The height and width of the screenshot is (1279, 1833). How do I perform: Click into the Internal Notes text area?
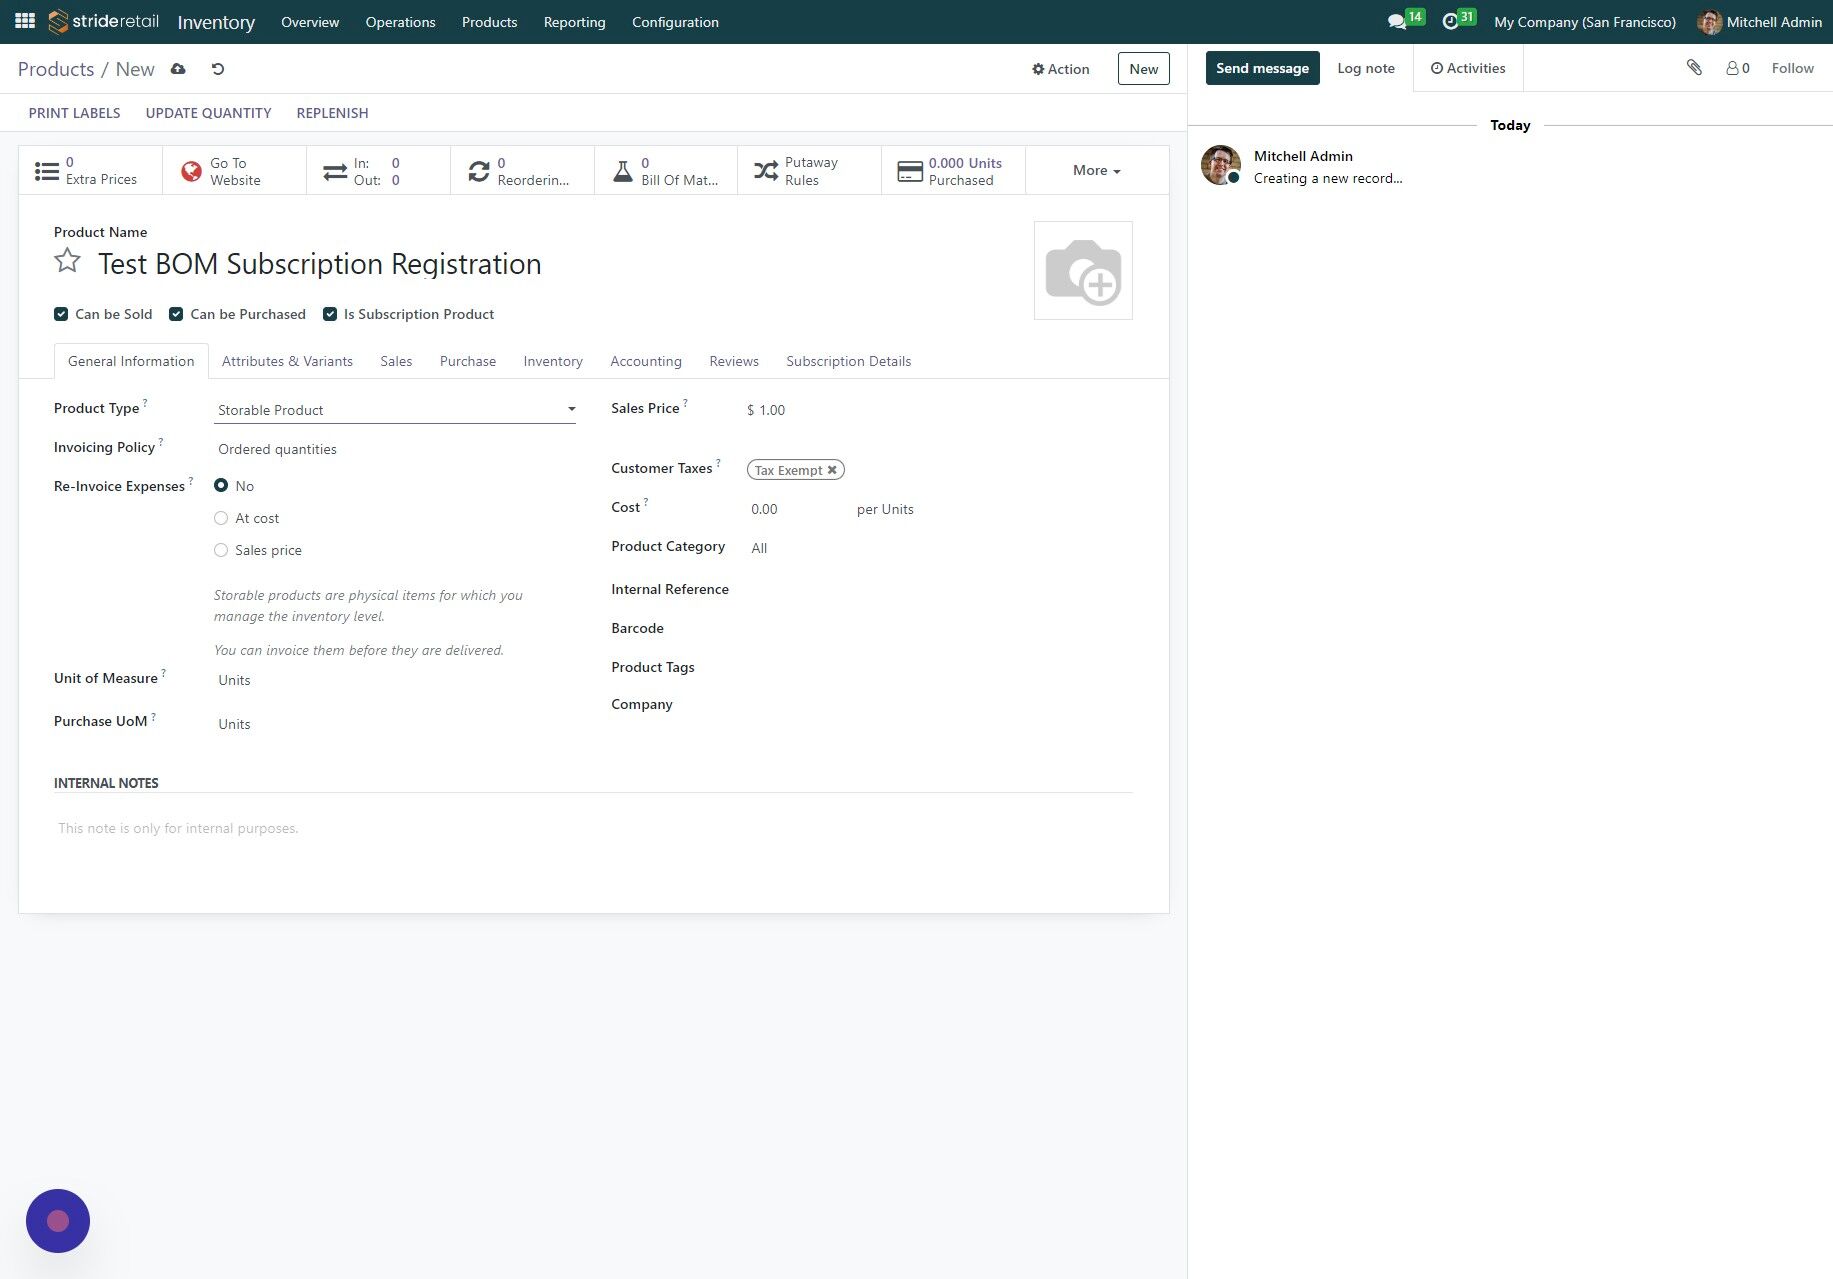coord(593,828)
